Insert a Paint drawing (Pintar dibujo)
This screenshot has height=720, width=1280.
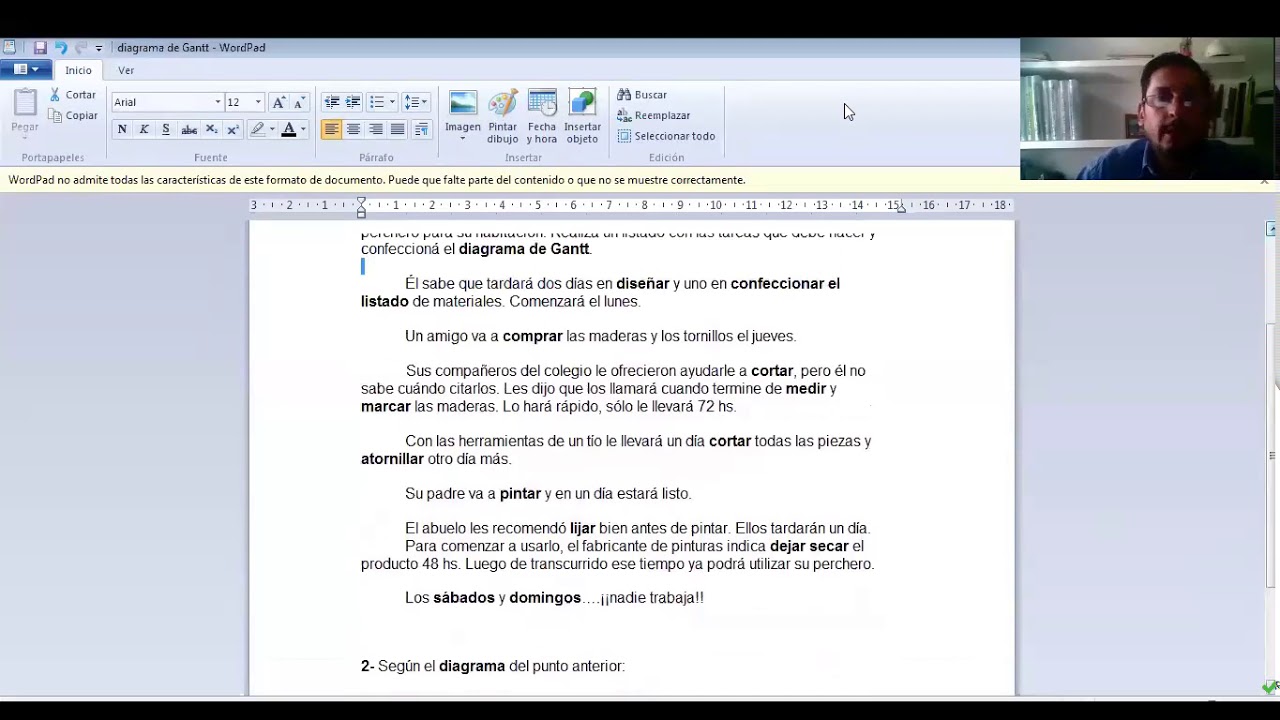click(x=502, y=117)
